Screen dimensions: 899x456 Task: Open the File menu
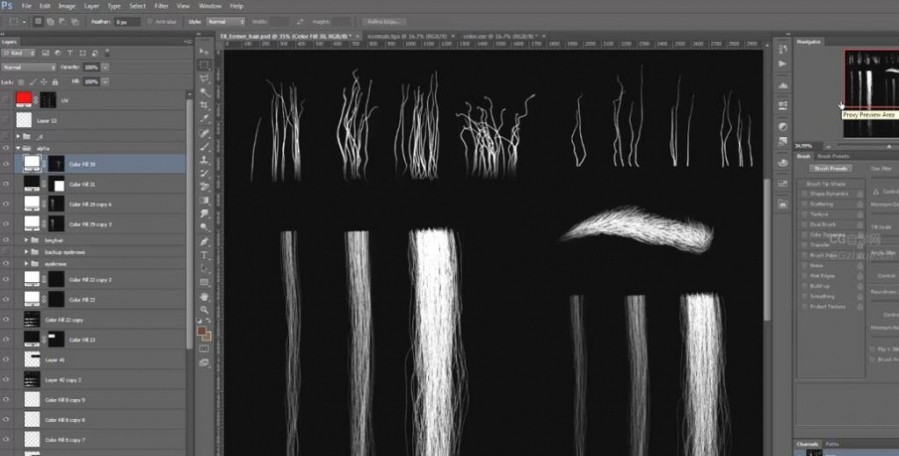pyautogui.click(x=26, y=6)
